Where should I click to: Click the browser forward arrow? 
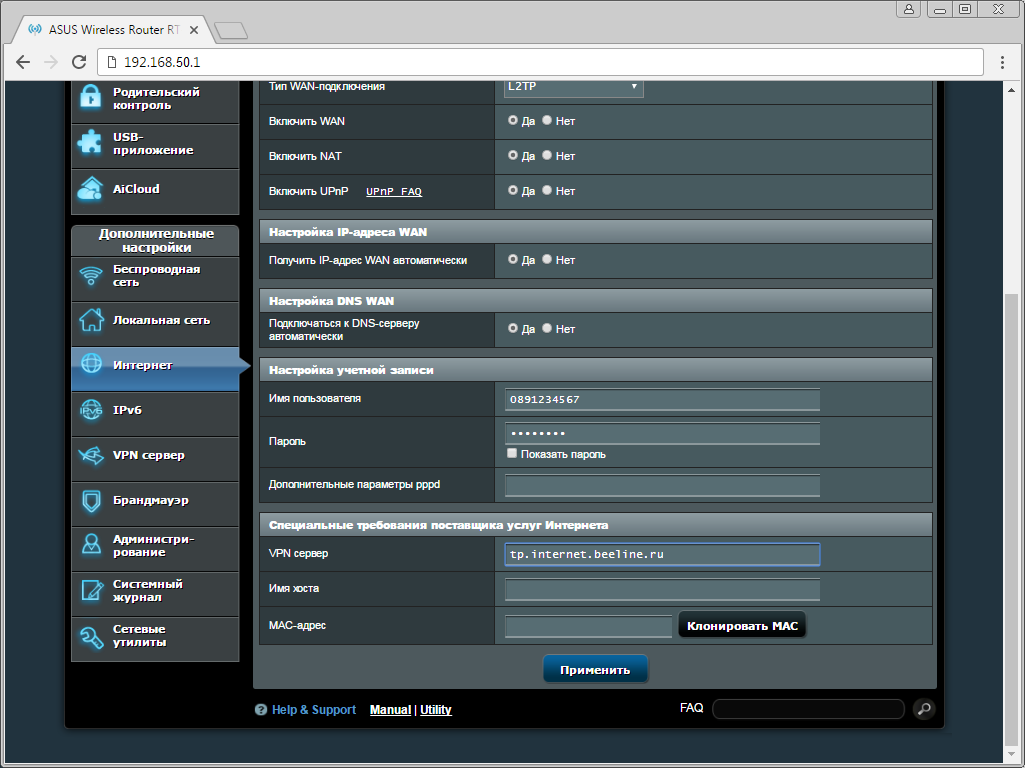(50, 62)
